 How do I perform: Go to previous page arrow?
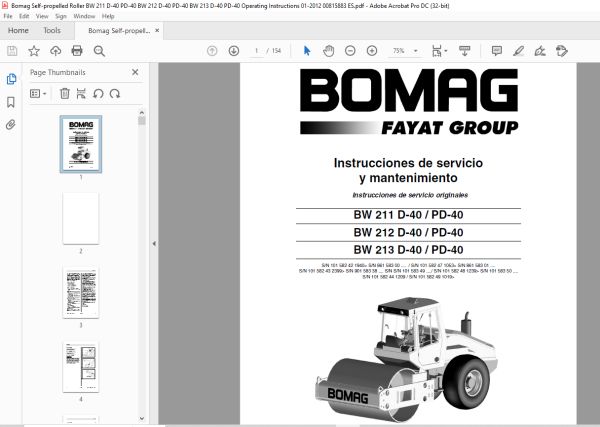point(212,51)
